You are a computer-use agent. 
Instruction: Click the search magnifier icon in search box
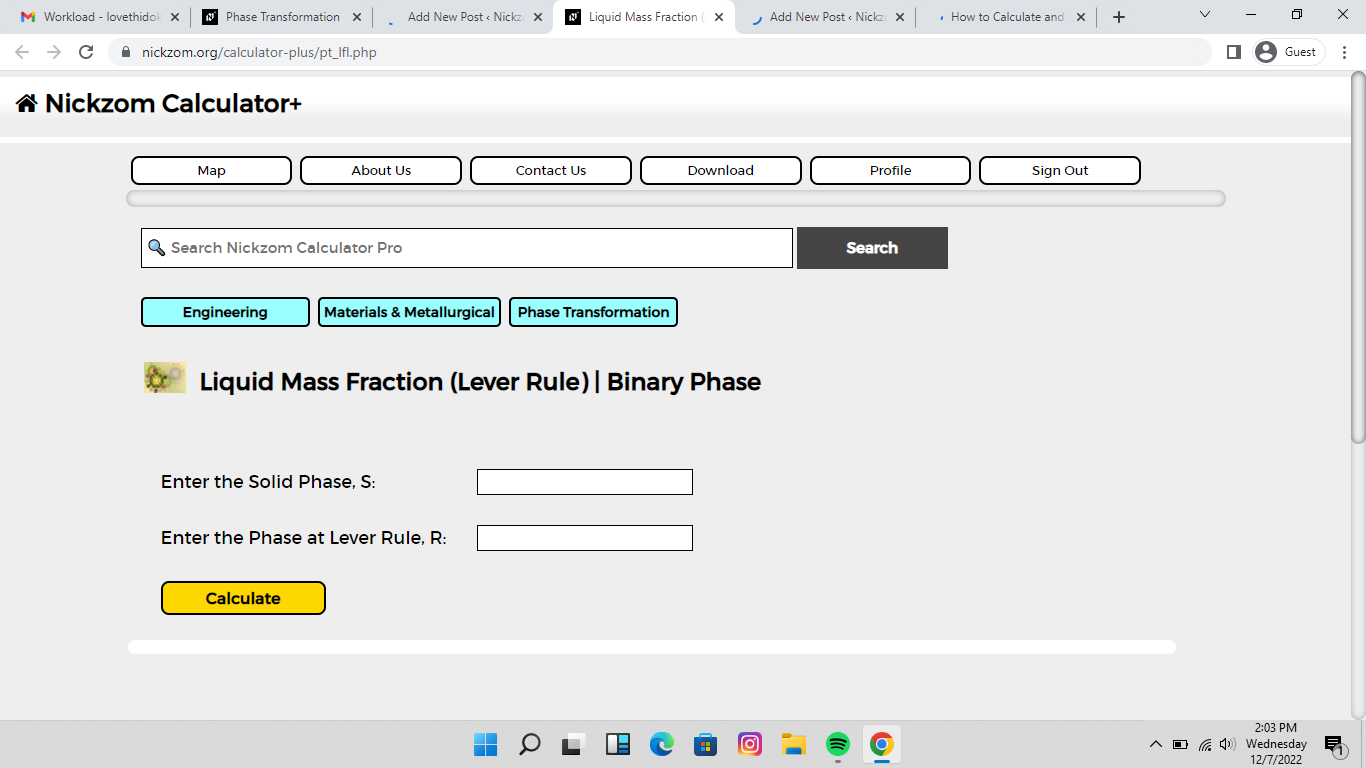click(156, 247)
